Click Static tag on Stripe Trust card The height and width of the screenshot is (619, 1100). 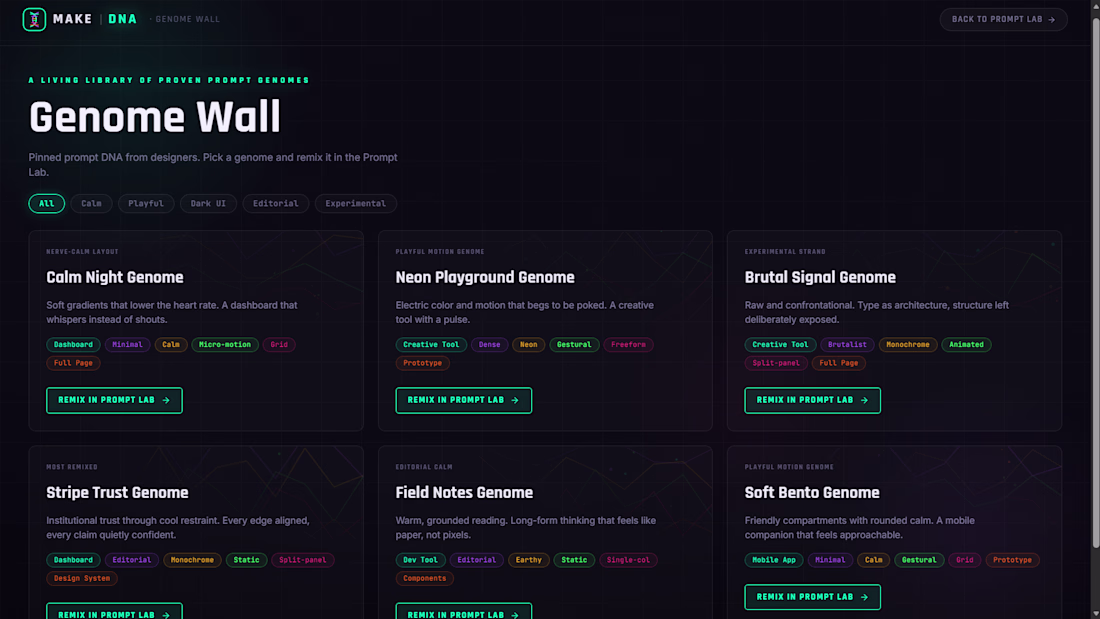(x=246, y=560)
